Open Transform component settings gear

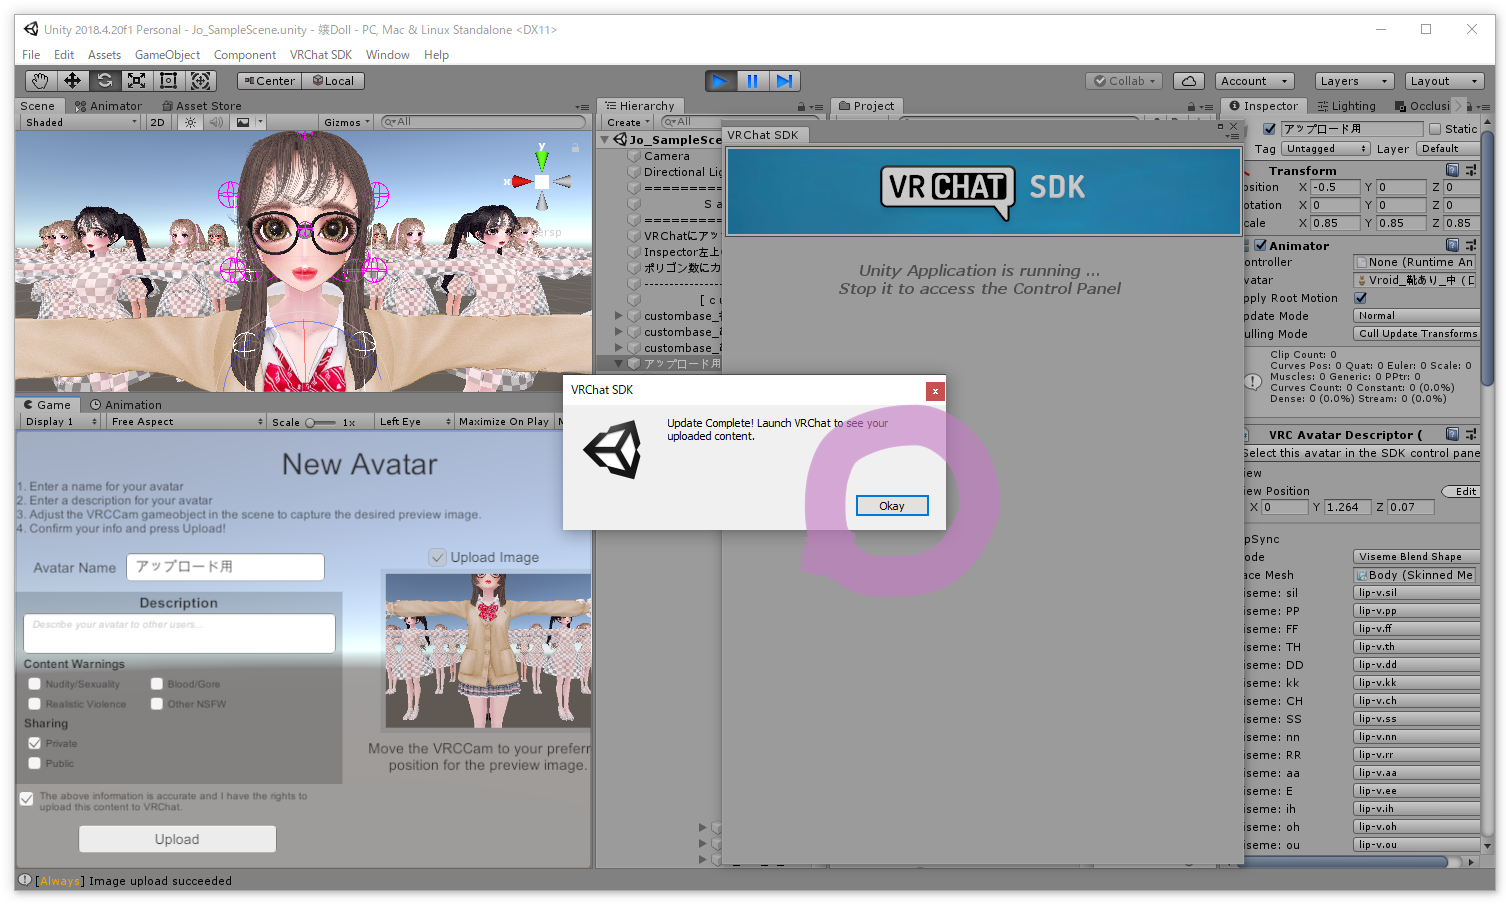pos(1471,170)
